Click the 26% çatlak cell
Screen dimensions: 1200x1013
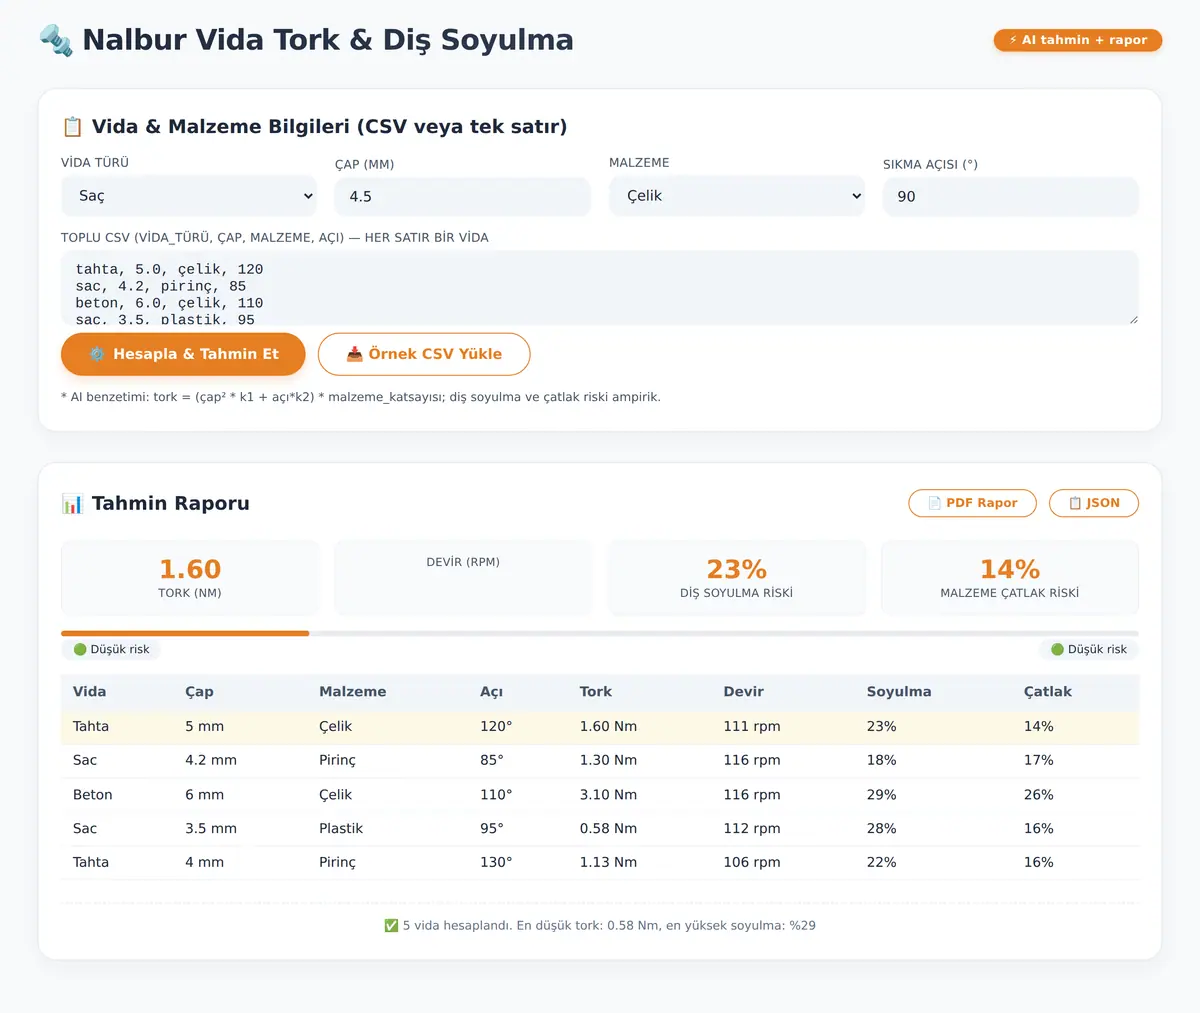point(1038,795)
